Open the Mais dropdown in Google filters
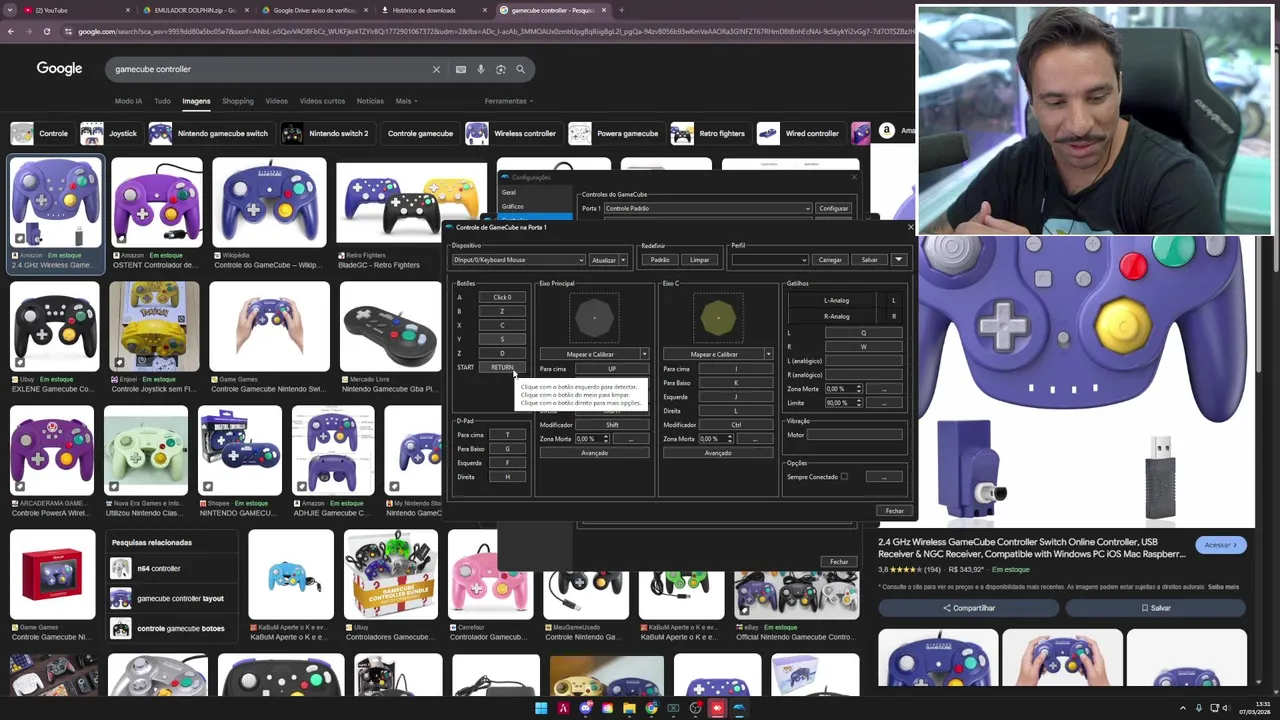 tap(406, 101)
